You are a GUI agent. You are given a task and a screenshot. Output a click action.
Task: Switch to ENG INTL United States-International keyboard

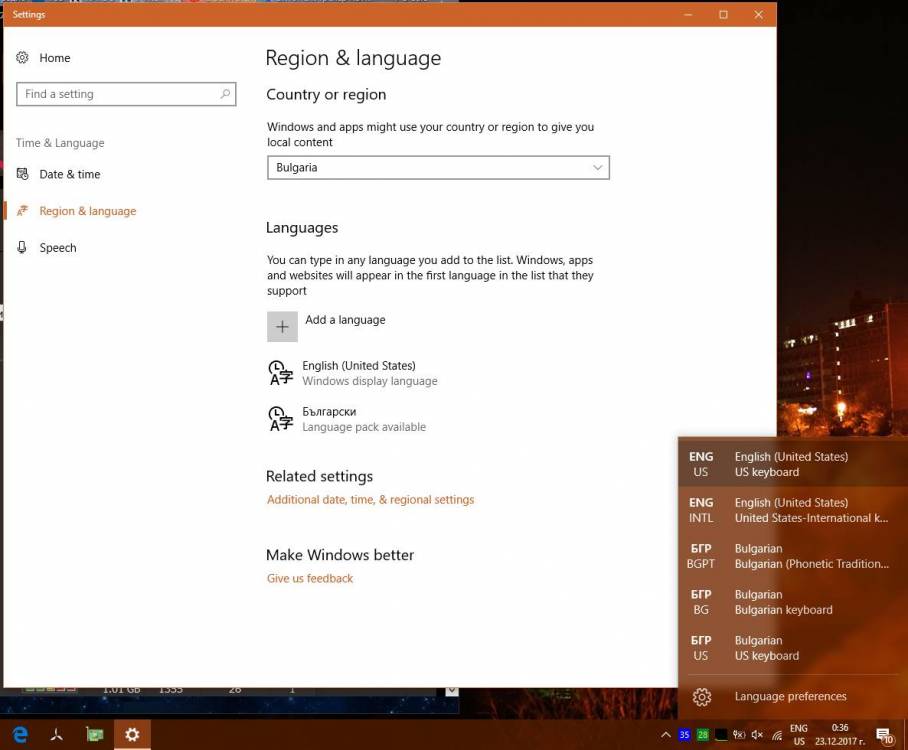point(793,510)
